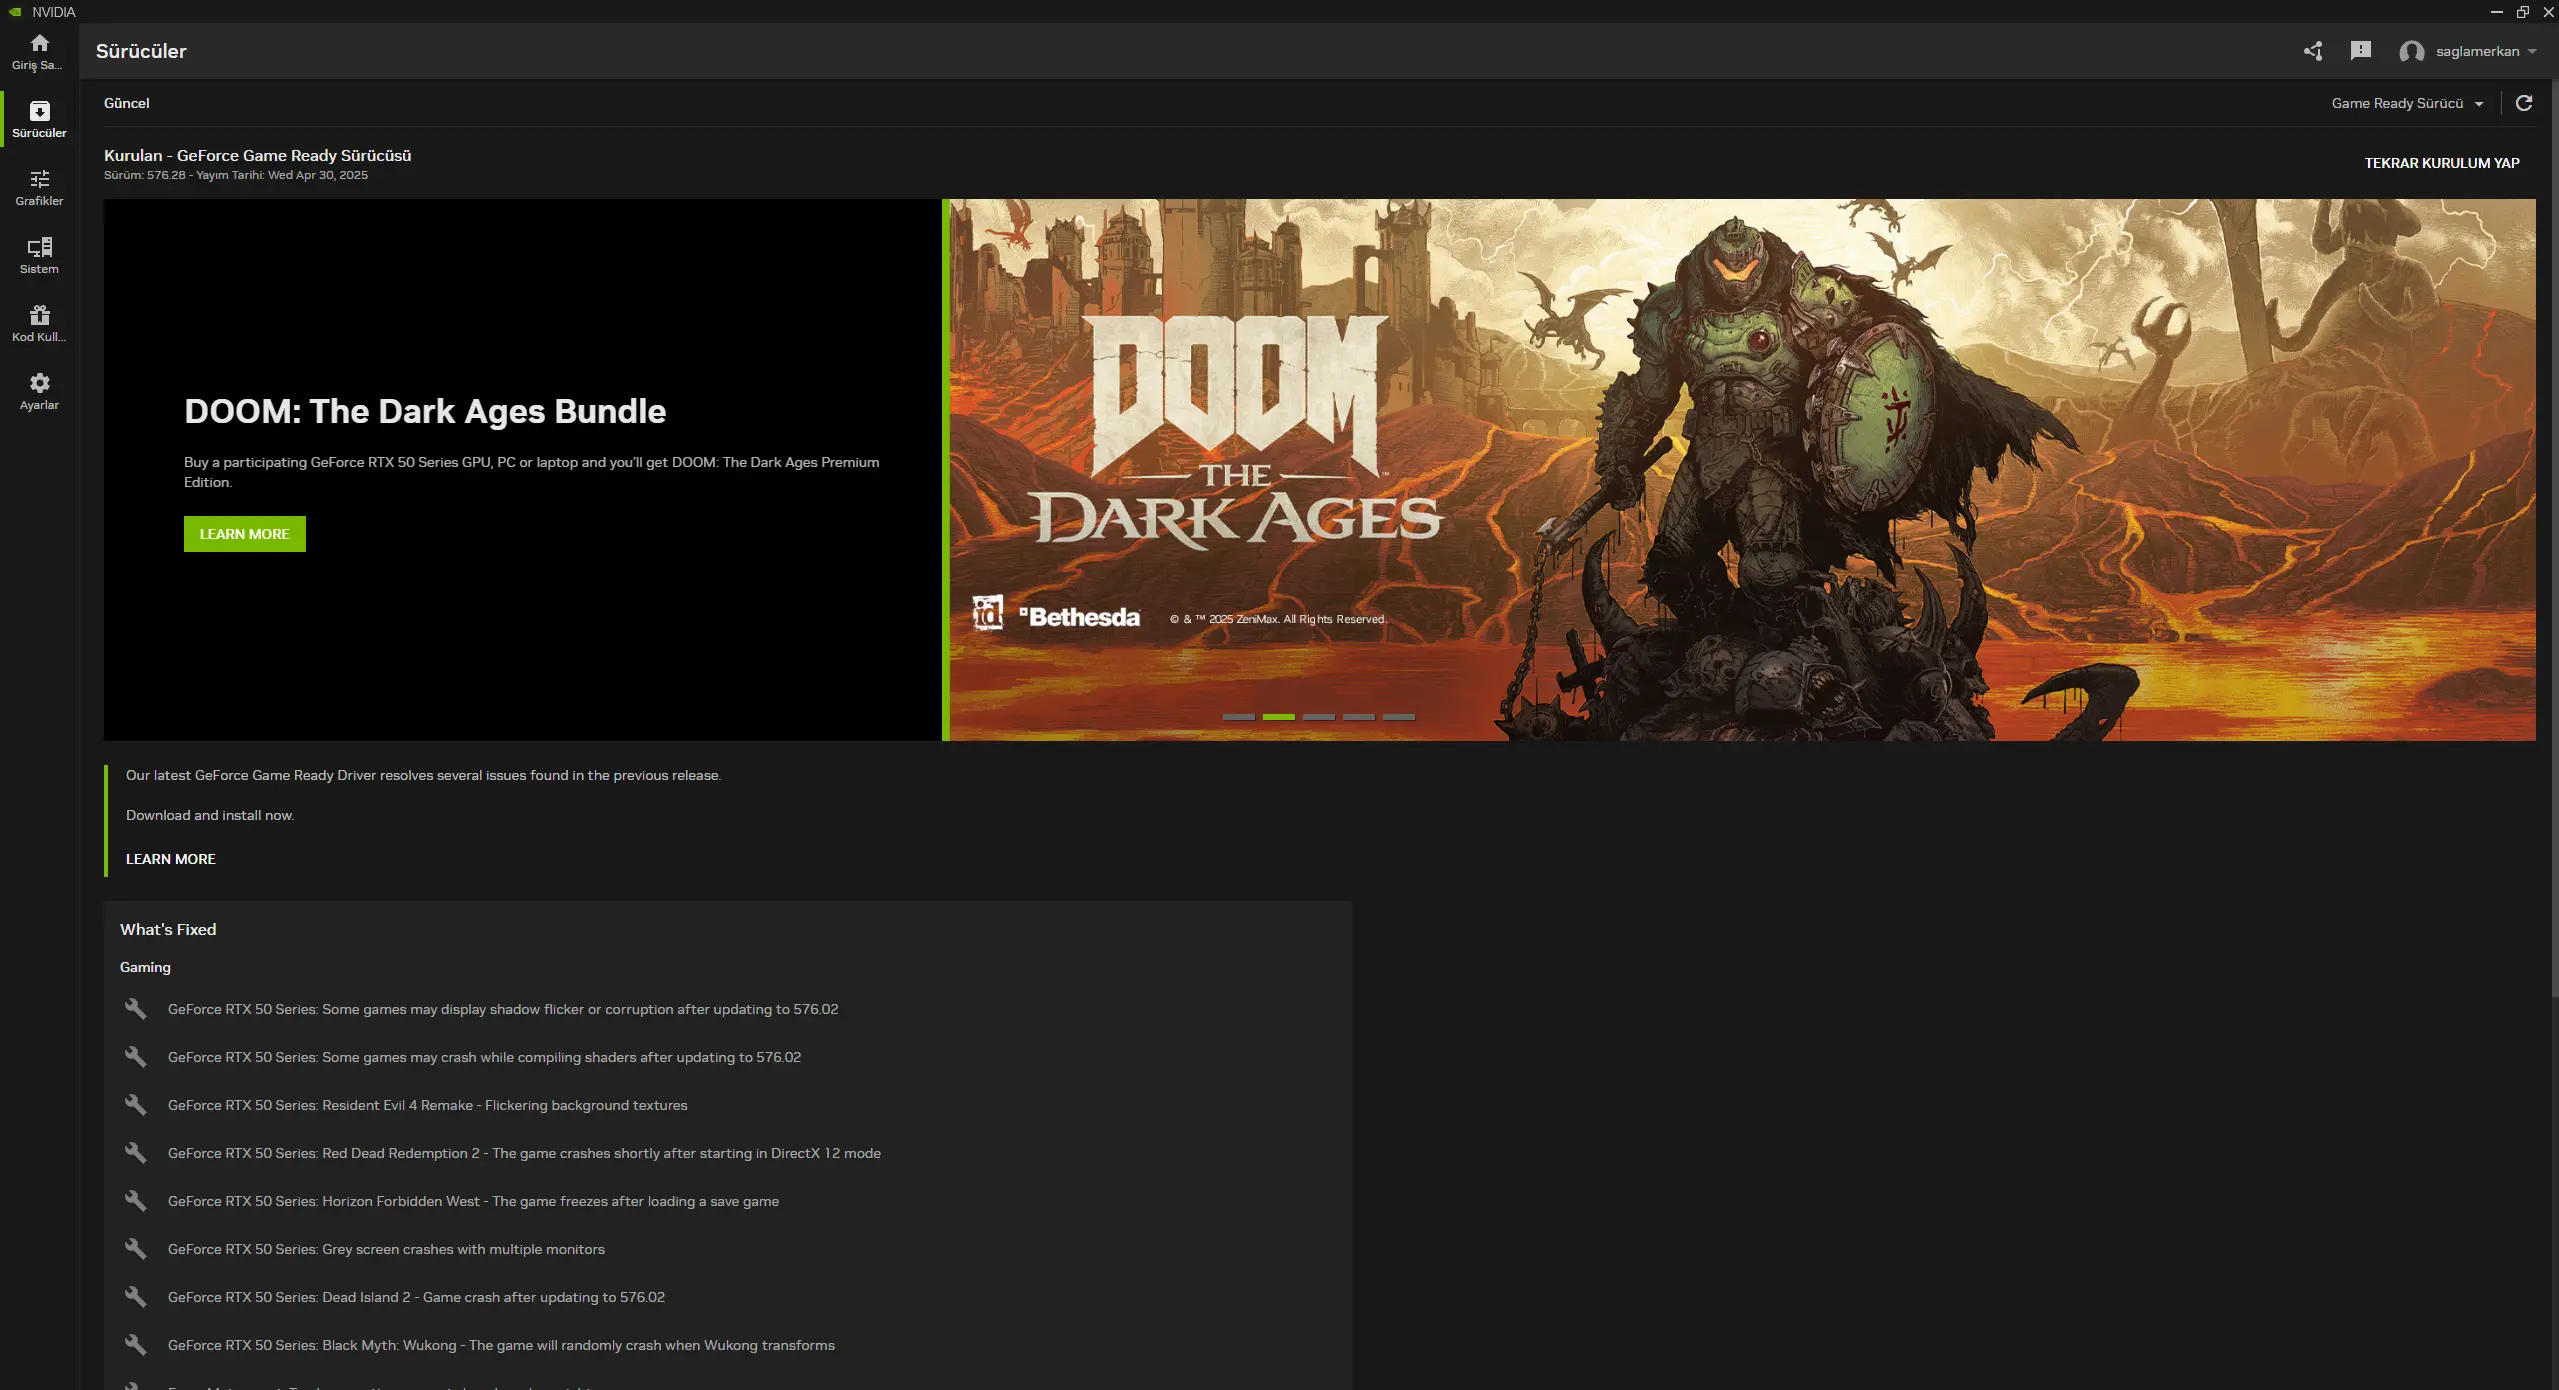Go to fifth banner slide indicator
Viewport: 2559px width, 1390px height.
pos(1399,717)
